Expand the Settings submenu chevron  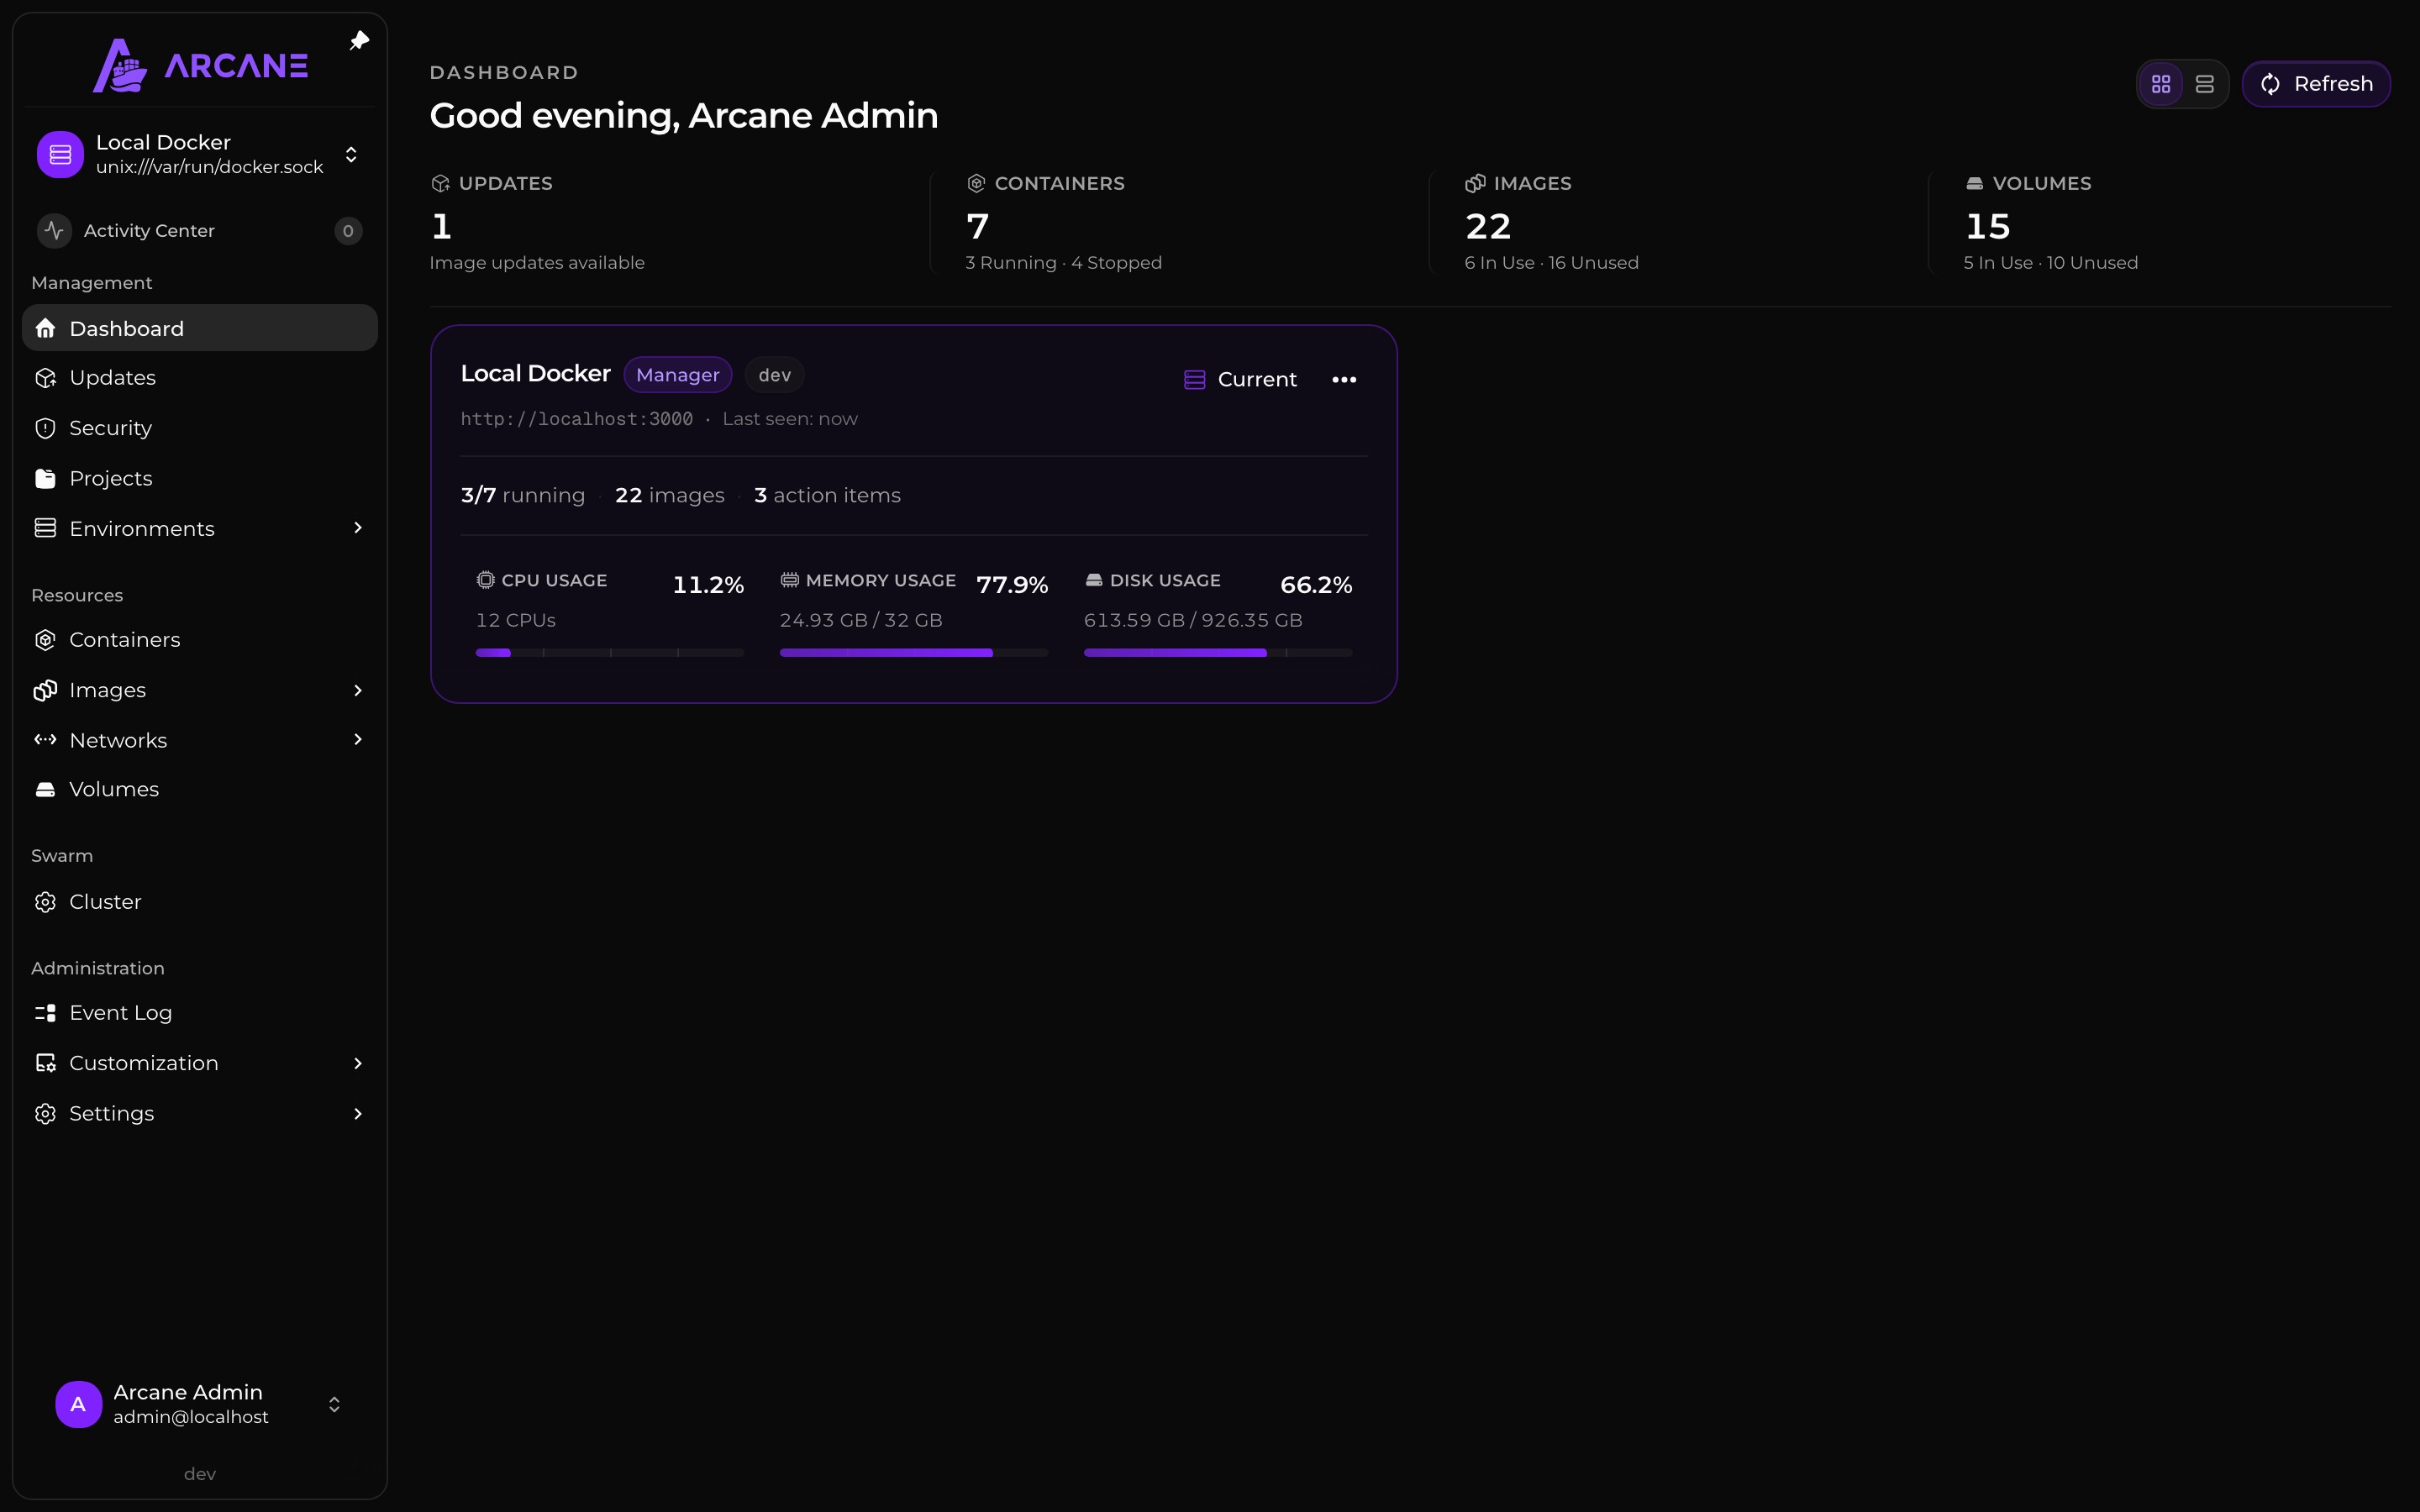coord(358,1114)
